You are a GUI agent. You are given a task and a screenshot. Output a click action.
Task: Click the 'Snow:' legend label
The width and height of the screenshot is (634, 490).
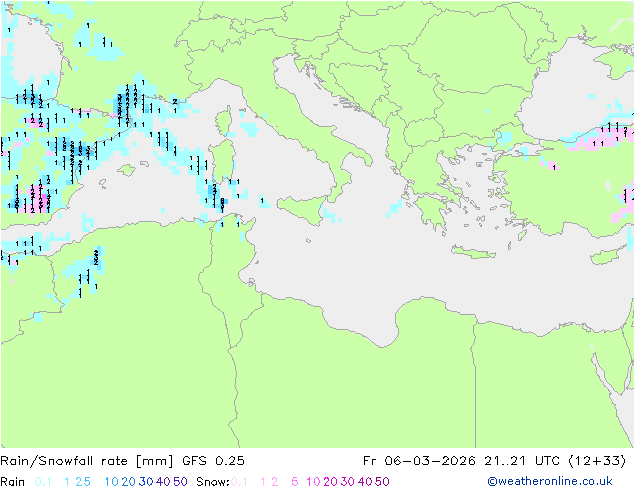pyautogui.click(x=213, y=482)
